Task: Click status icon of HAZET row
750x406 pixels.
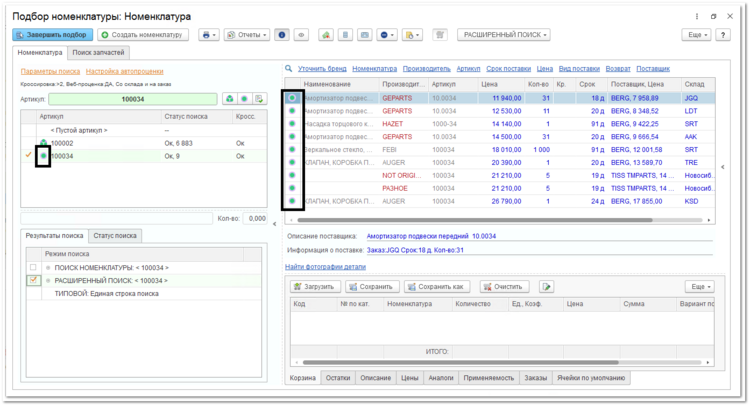Action: tap(292, 123)
